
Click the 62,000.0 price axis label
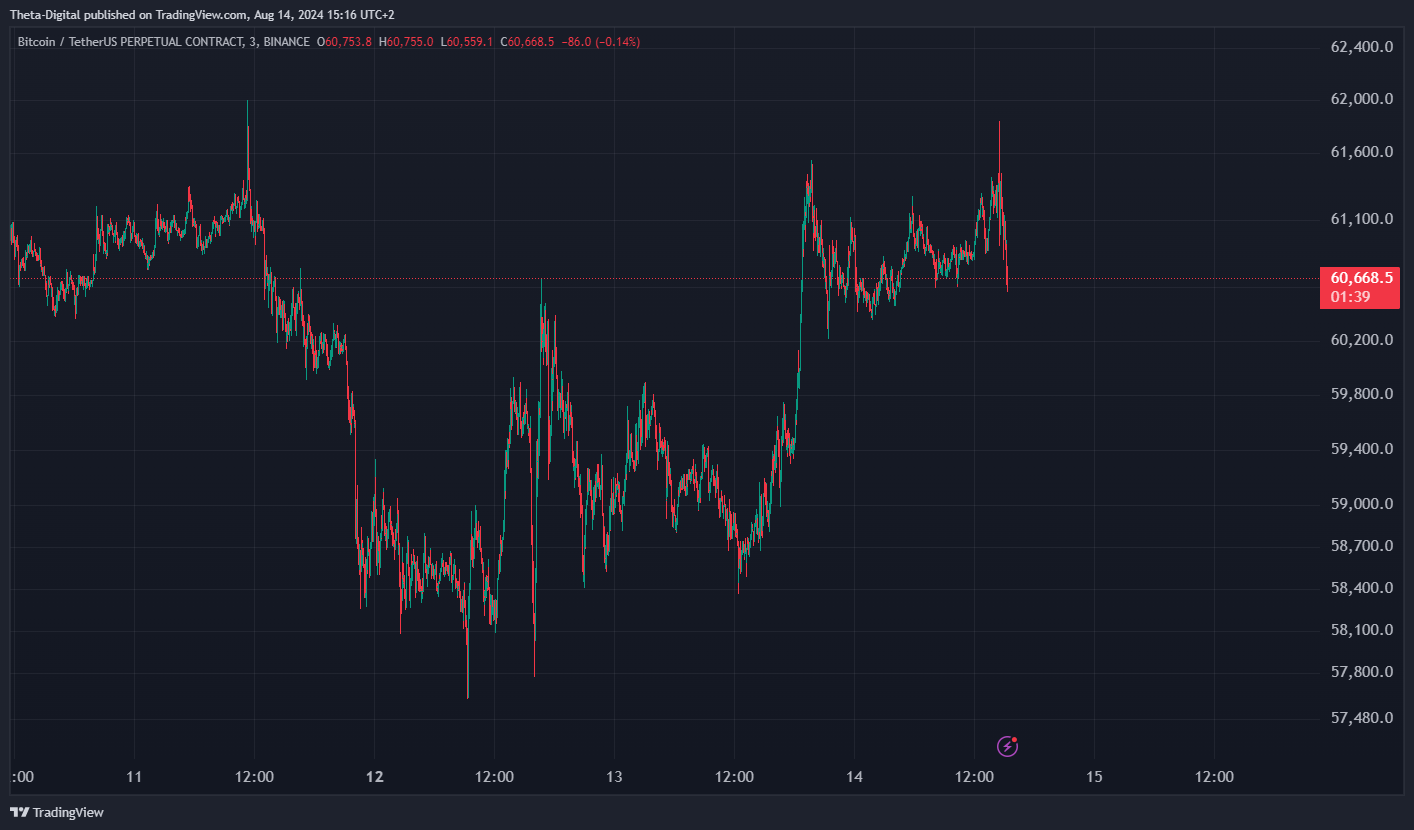(x=1361, y=99)
